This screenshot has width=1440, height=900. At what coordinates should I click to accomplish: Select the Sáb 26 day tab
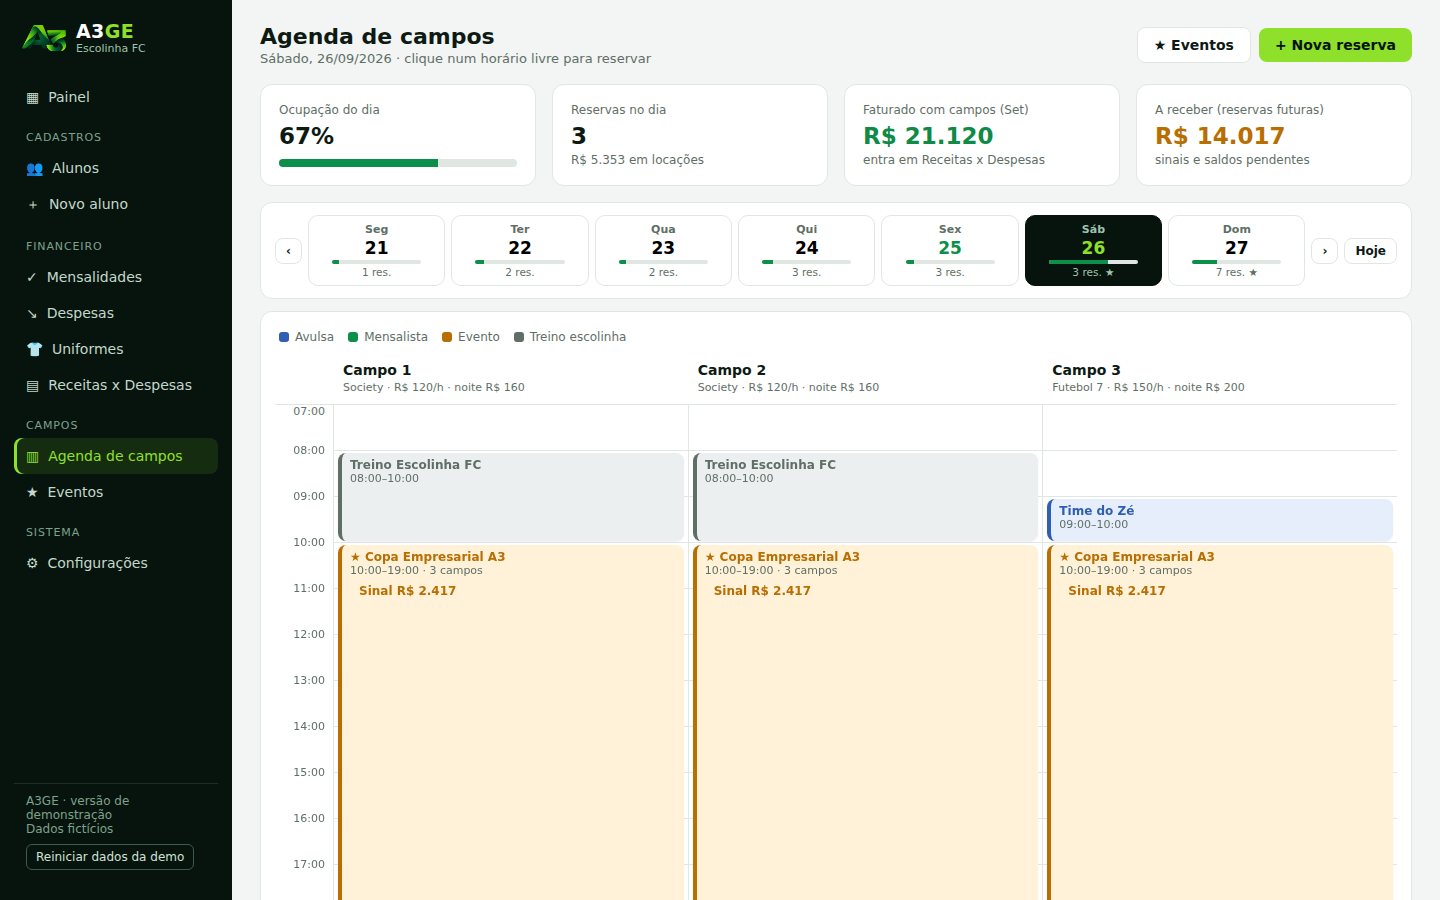(x=1093, y=250)
